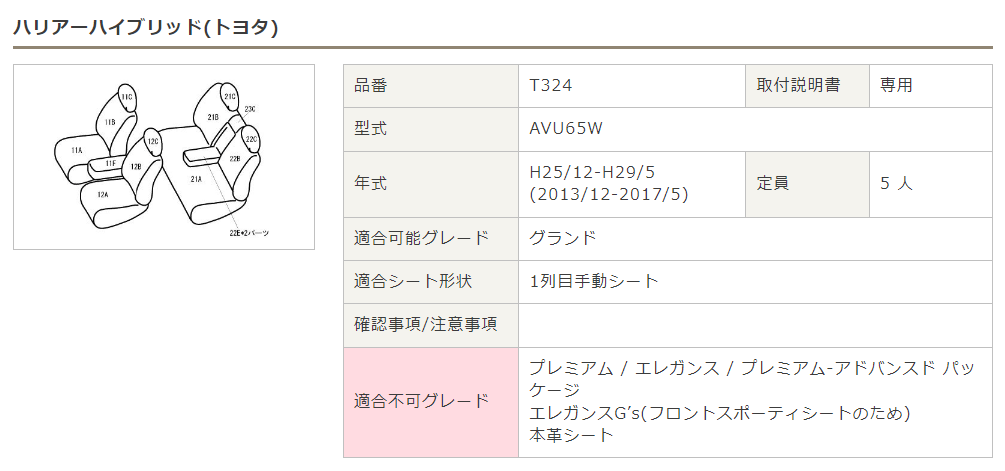Click headrest 11C in the seat diagram
1005x471 pixels.
click(x=127, y=98)
